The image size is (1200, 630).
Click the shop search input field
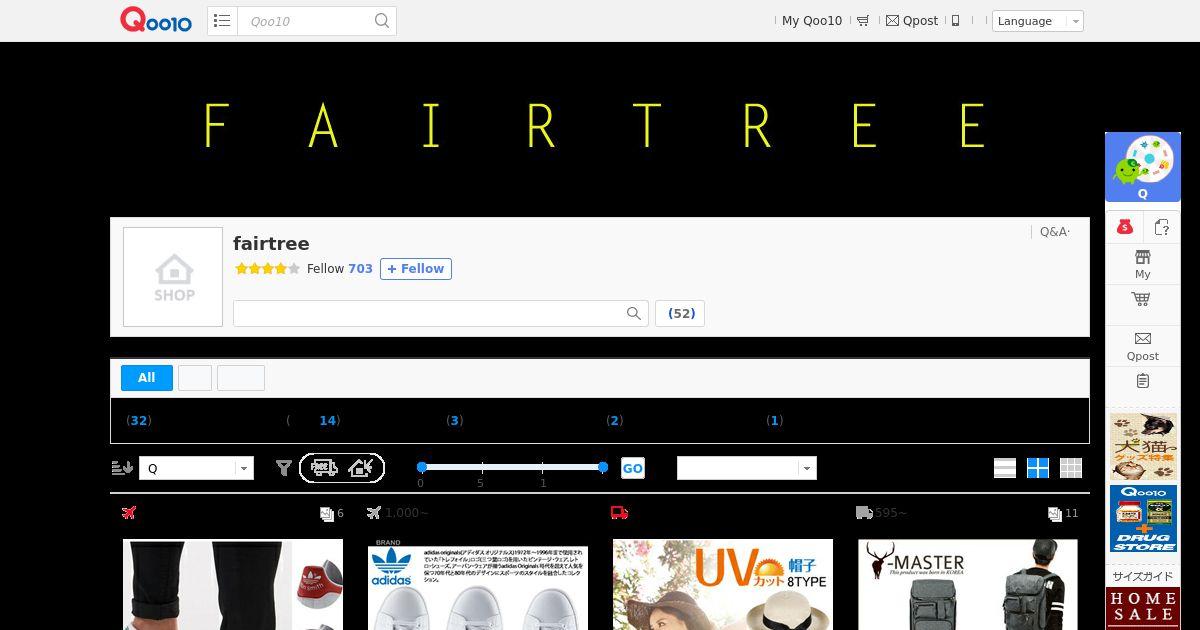pyautogui.click(x=430, y=313)
